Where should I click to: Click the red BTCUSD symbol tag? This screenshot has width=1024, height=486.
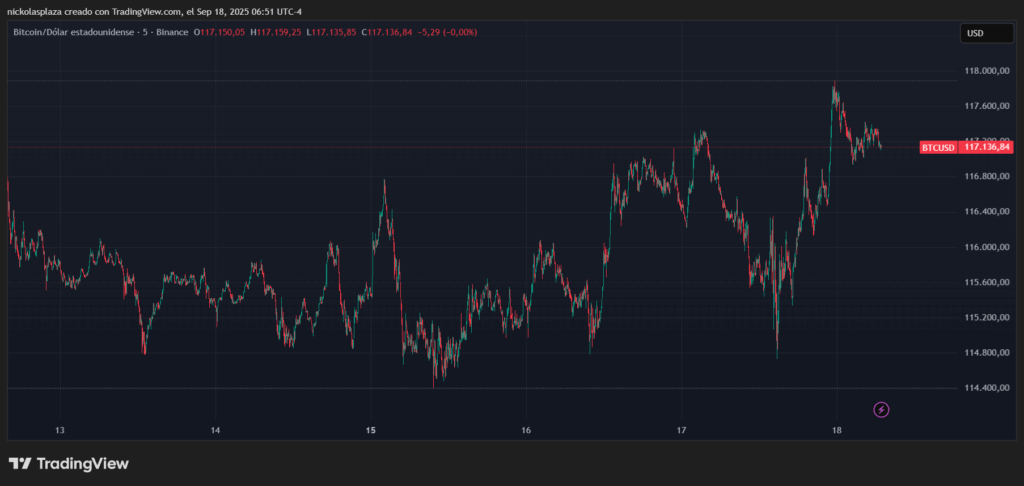coord(938,147)
